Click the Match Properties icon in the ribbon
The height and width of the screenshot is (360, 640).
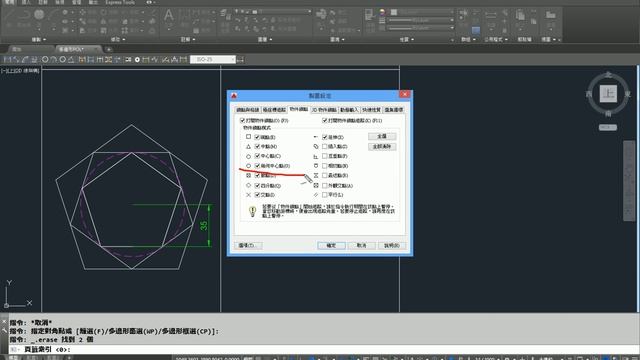click(369, 14)
